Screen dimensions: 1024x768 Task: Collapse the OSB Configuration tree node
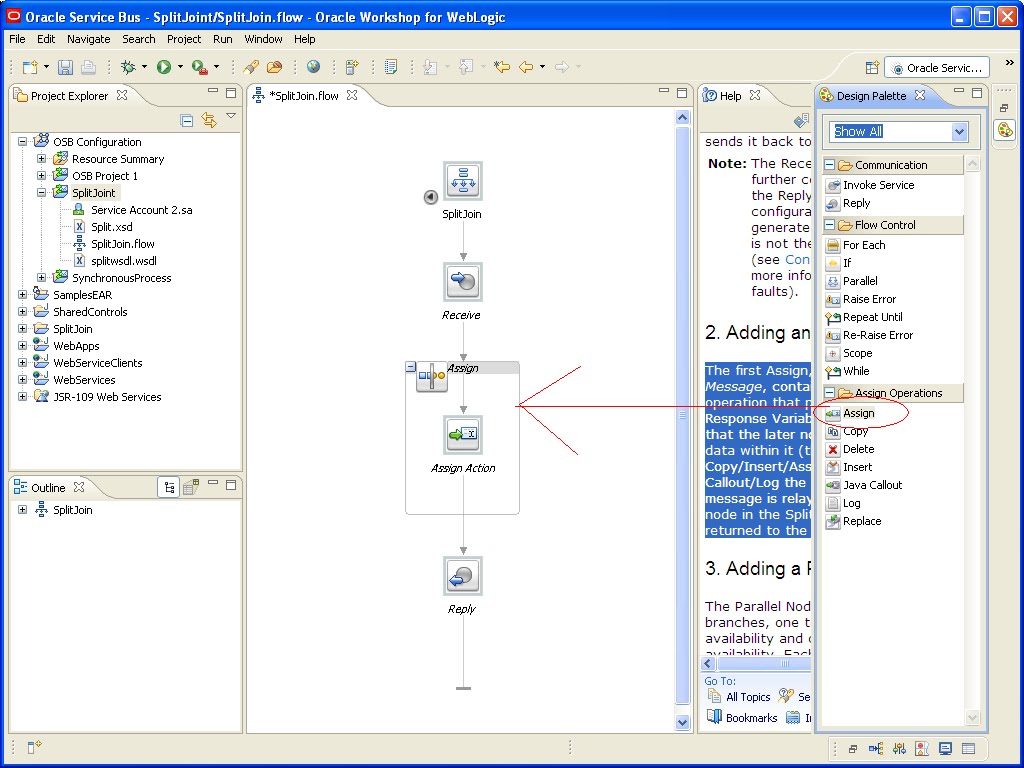[x=22, y=142]
